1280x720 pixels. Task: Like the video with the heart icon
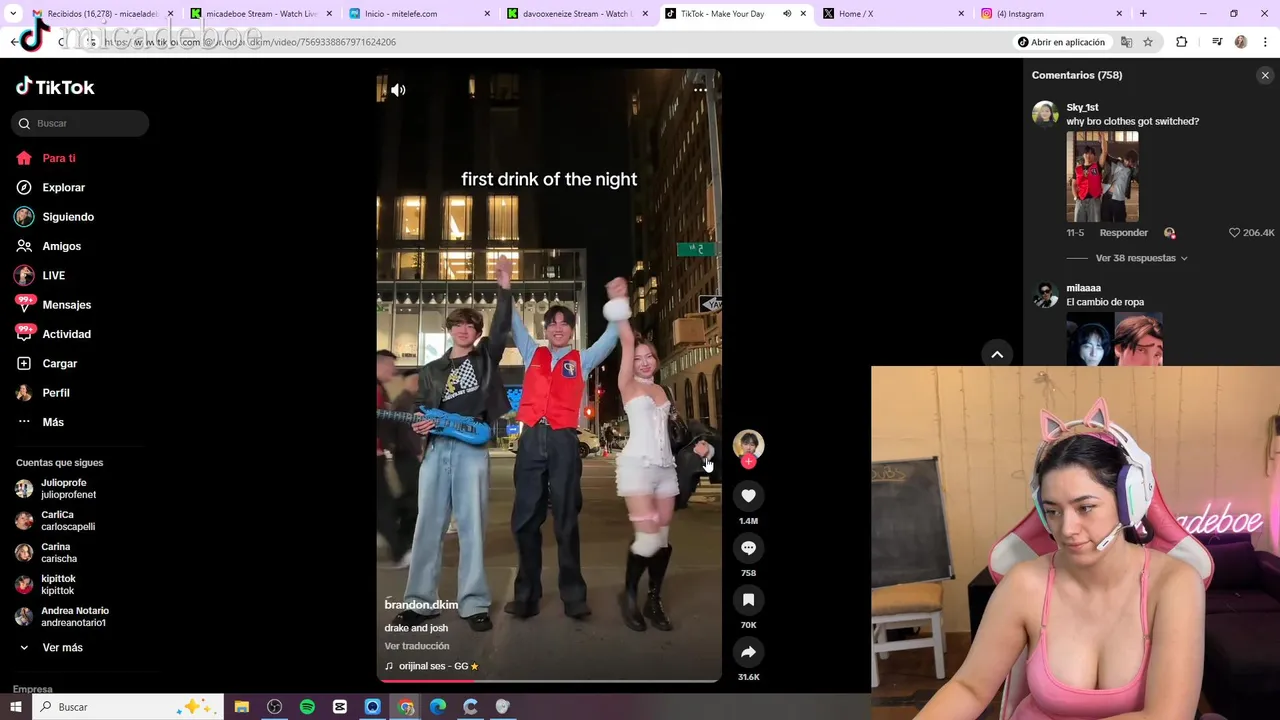coord(748,495)
